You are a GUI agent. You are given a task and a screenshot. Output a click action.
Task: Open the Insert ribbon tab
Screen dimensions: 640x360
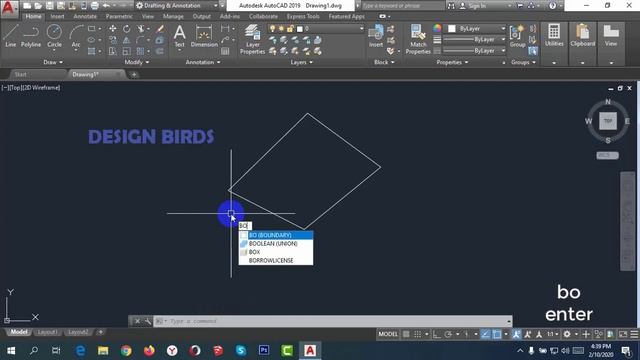click(x=57, y=16)
